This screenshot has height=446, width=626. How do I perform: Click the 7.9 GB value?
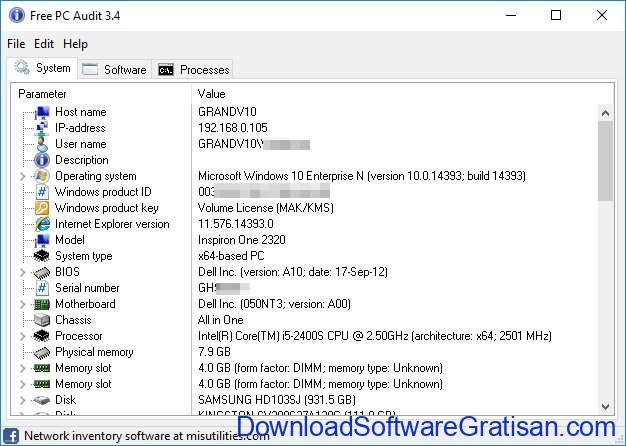tap(214, 352)
